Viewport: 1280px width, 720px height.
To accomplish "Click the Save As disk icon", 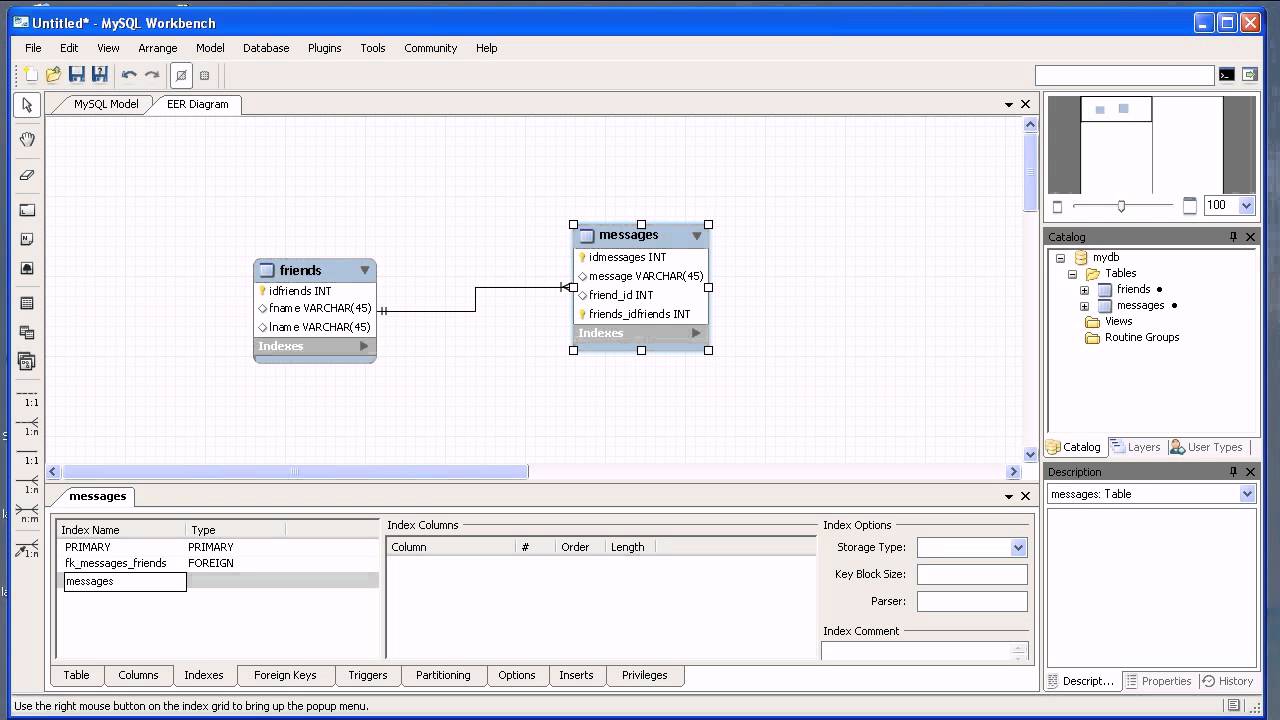I will 99,75.
